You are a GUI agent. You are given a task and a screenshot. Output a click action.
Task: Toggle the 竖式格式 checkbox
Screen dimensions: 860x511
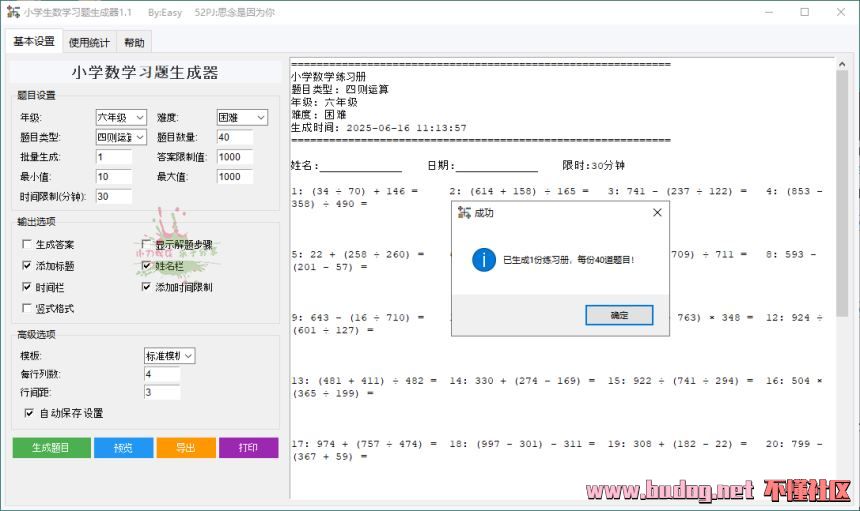point(27,309)
